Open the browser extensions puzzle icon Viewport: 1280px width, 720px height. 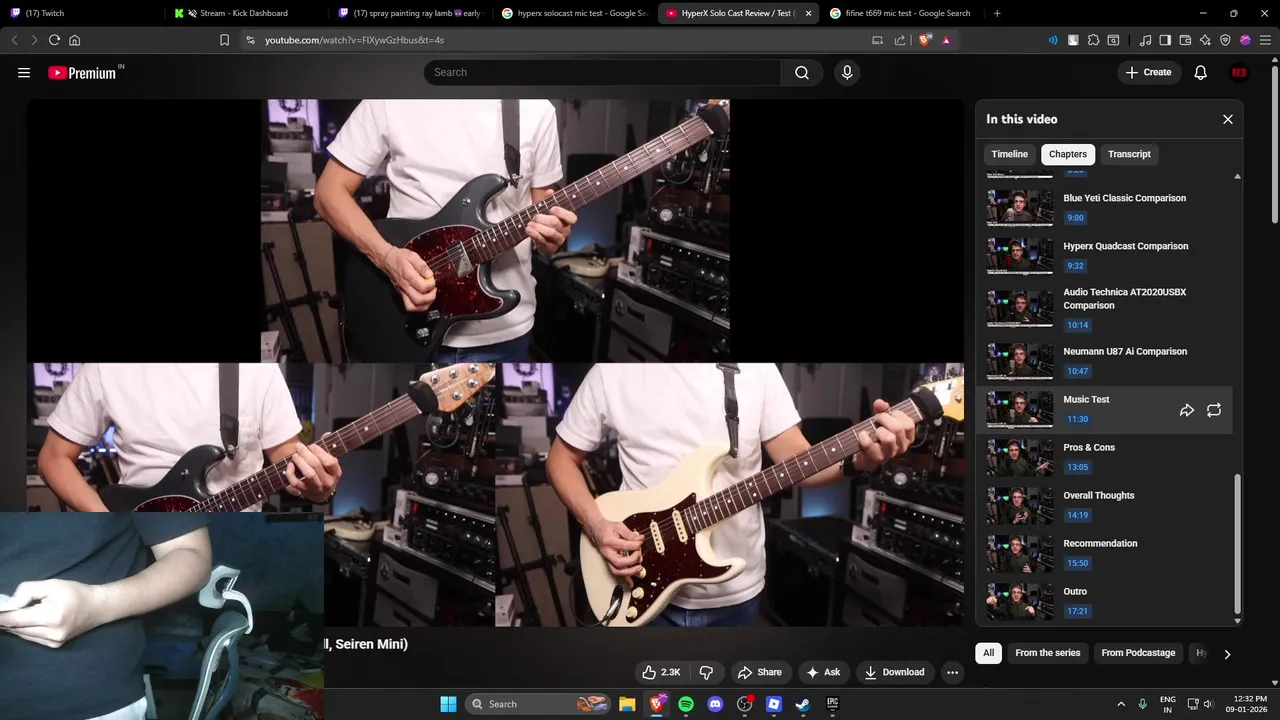point(1093,40)
